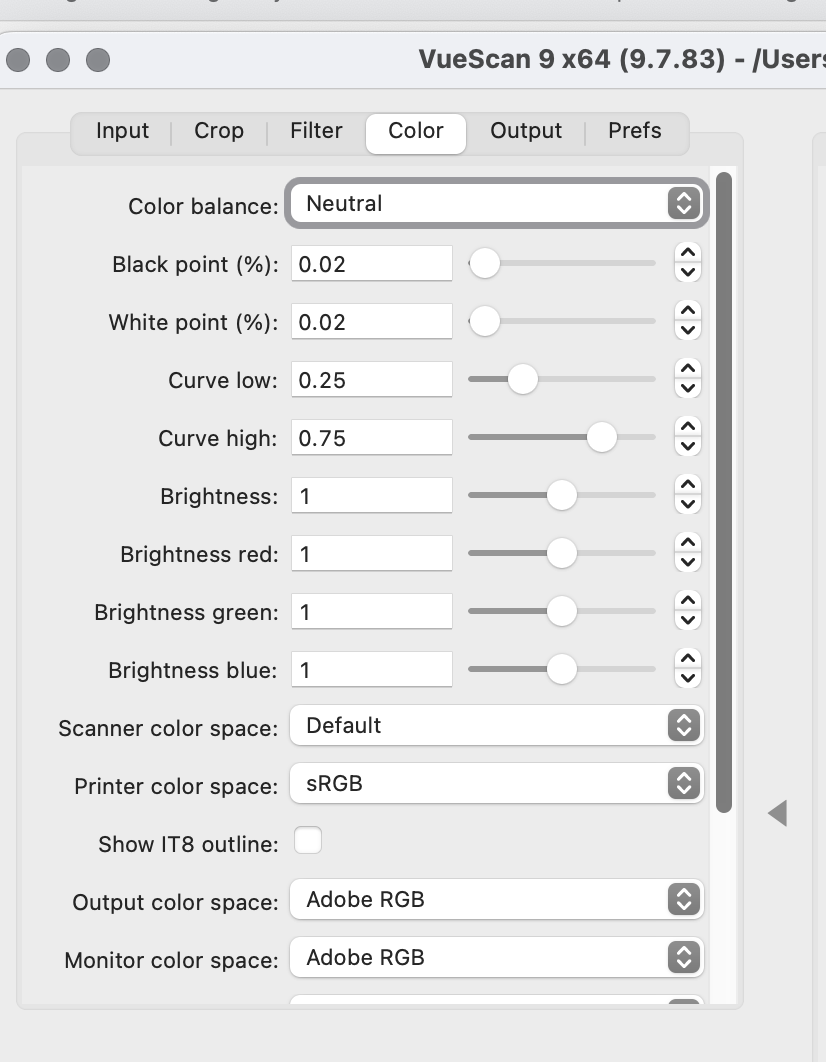Viewport: 826px width, 1062px height.
Task: Open the Filter tab
Action: coord(316,131)
